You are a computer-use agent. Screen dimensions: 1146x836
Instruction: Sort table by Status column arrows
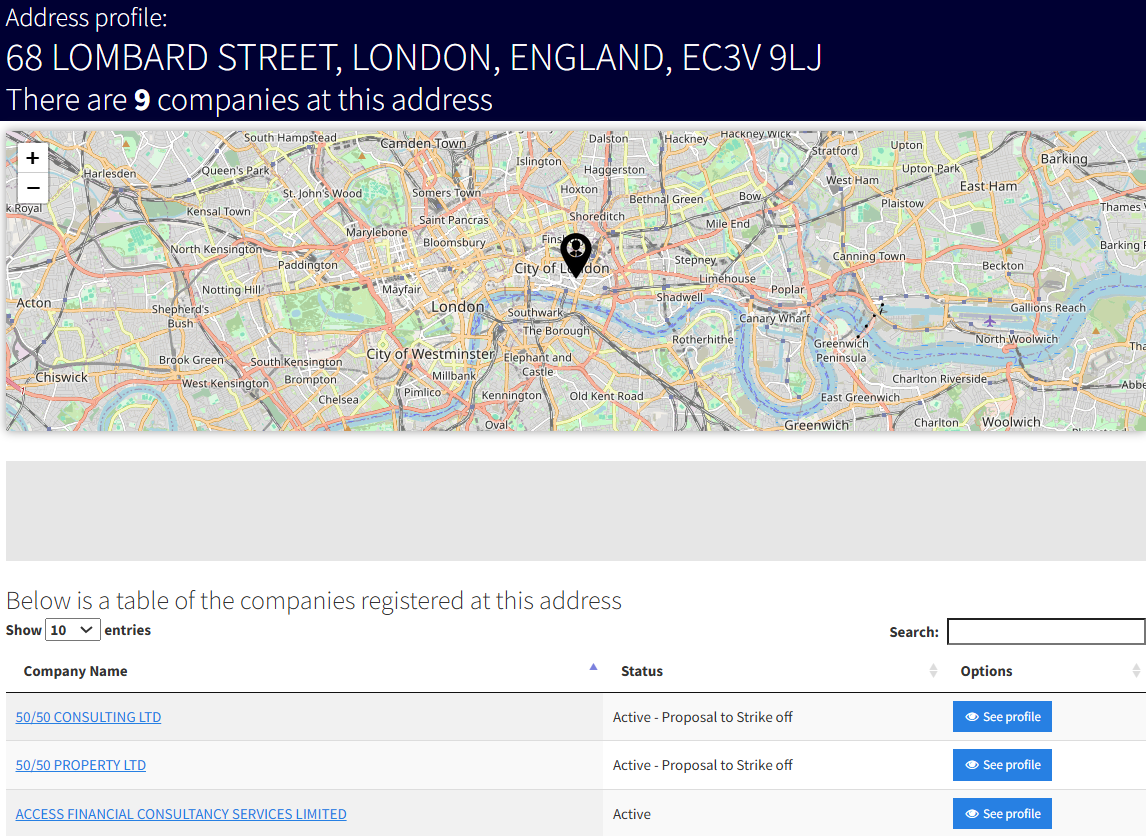933,671
